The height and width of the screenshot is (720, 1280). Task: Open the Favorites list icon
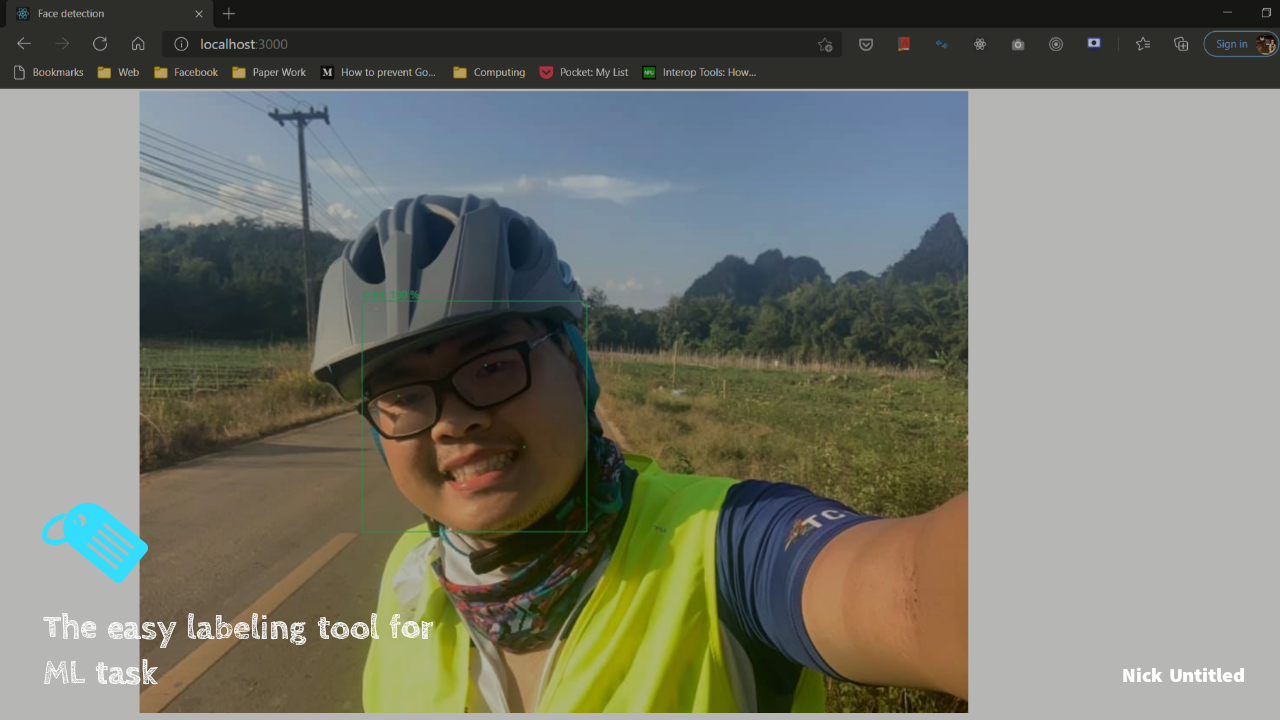pos(1143,44)
